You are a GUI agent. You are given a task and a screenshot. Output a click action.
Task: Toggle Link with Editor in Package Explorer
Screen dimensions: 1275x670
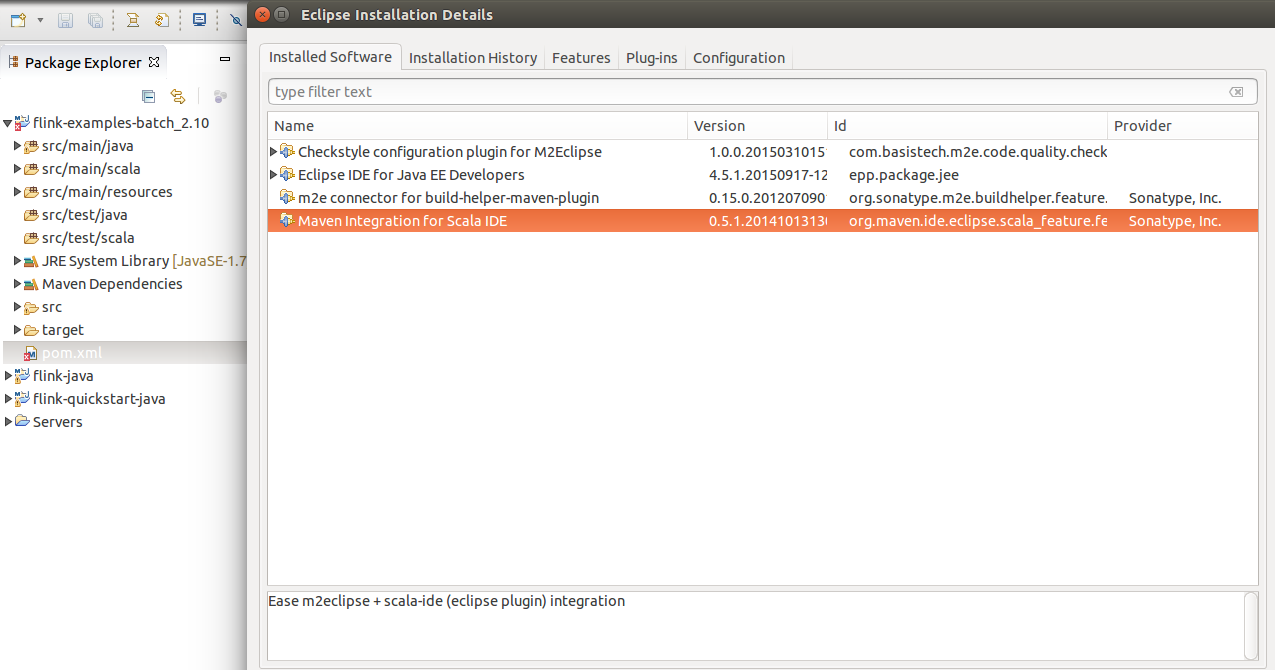click(178, 96)
